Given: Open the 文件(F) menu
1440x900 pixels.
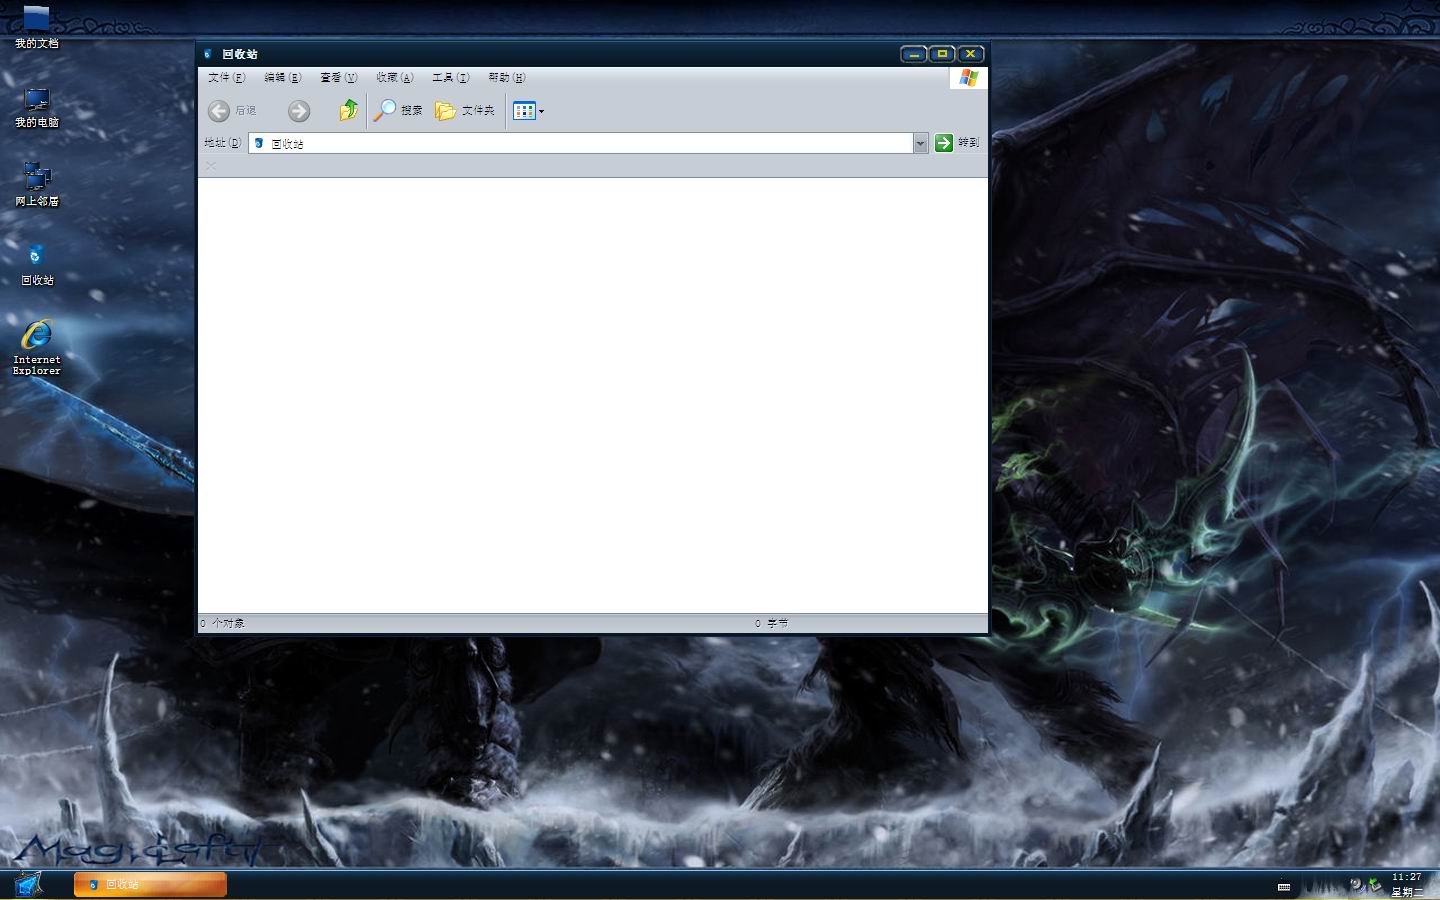Looking at the screenshot, I should 226,78.
